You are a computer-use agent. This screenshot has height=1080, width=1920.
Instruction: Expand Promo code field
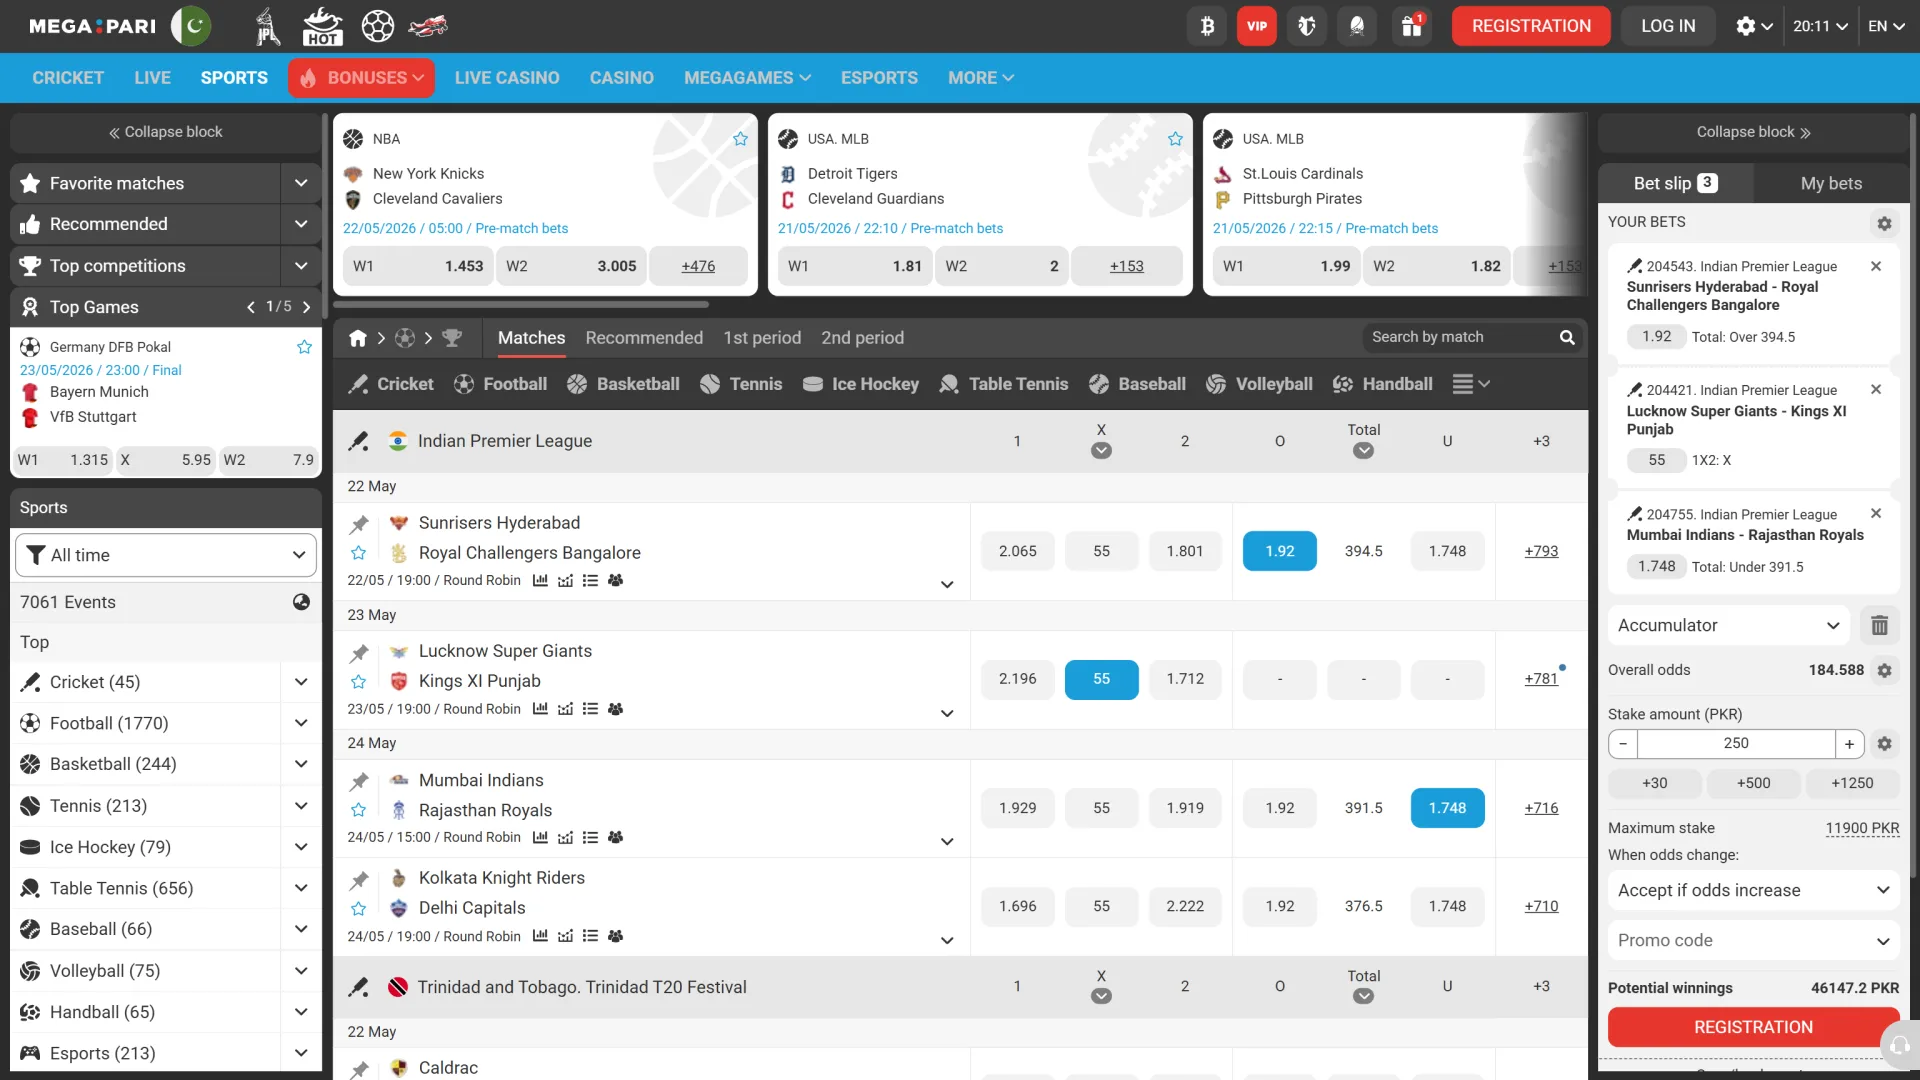coord(1753,940)
